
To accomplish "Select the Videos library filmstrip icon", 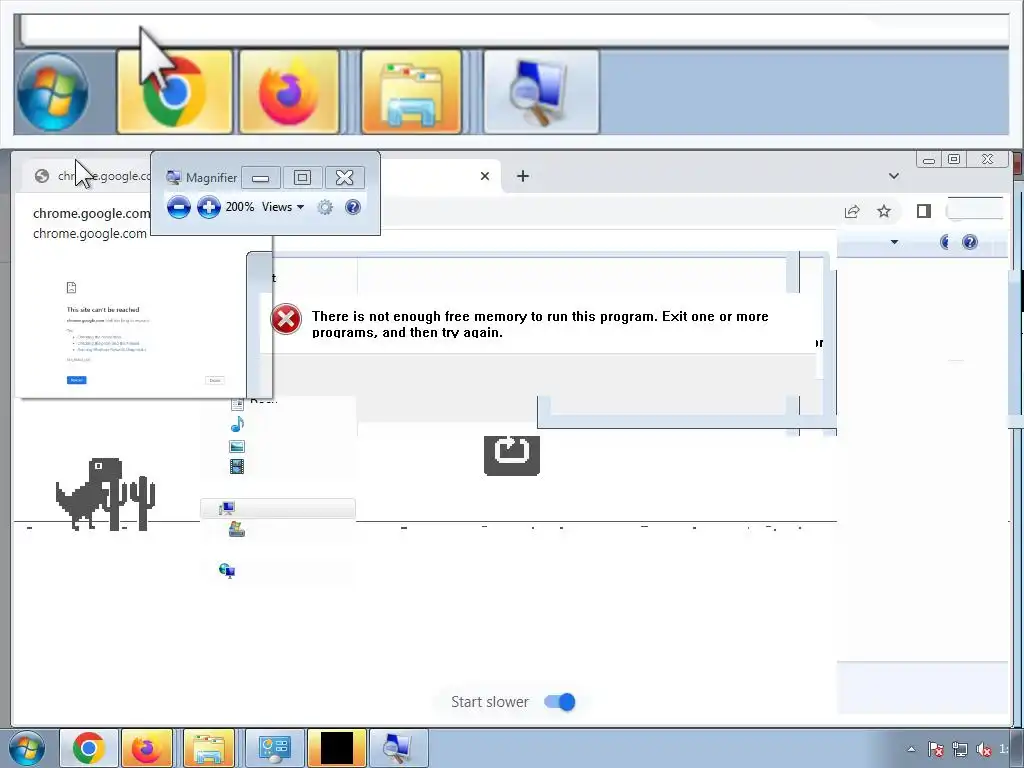I will (237, 466).
